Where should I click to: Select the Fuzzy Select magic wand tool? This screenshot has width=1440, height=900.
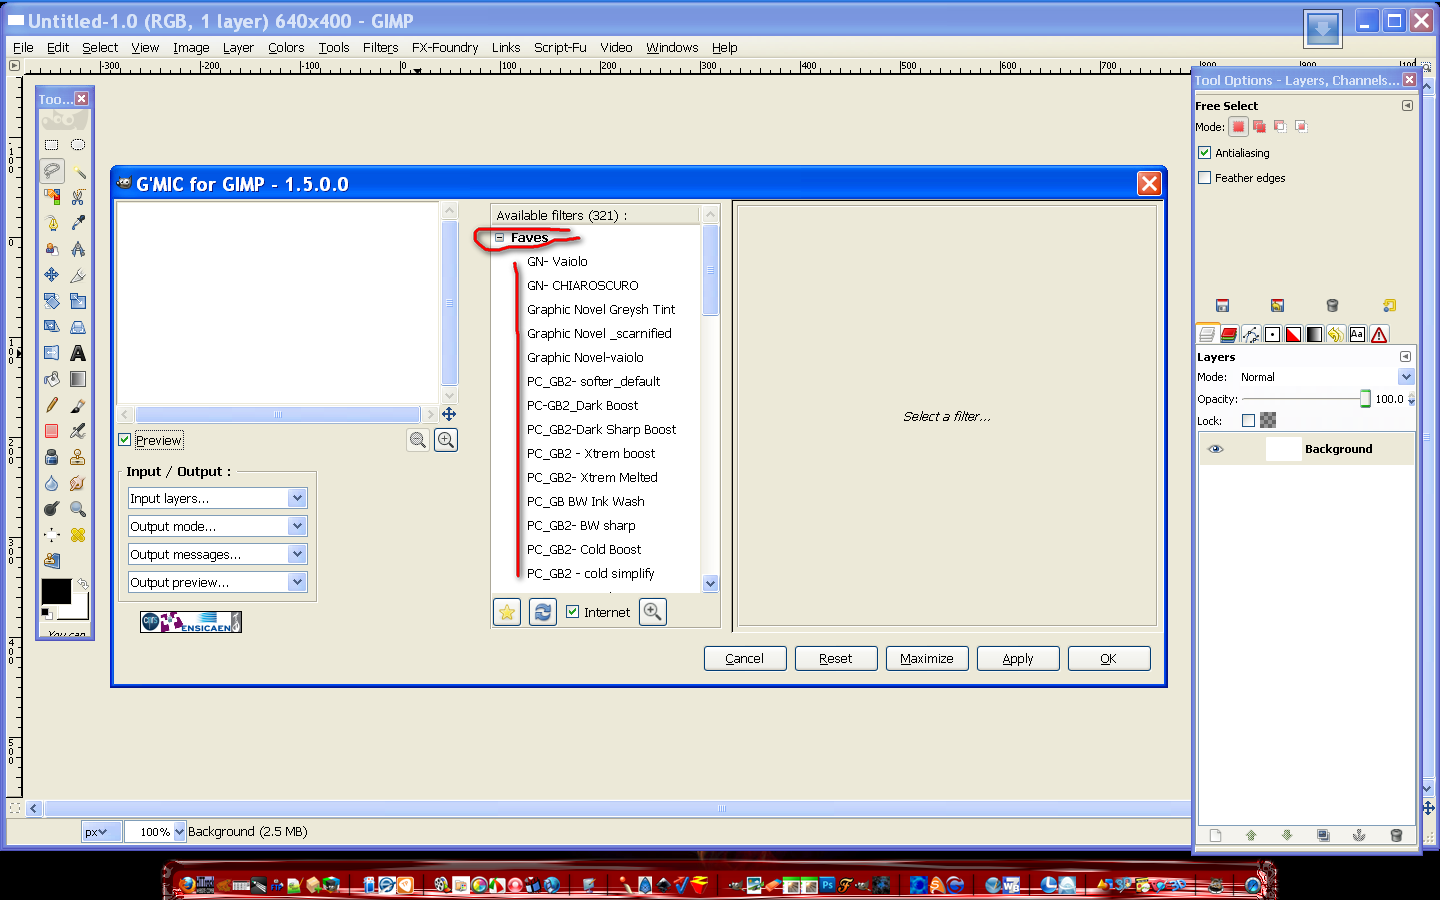[78, 171]
